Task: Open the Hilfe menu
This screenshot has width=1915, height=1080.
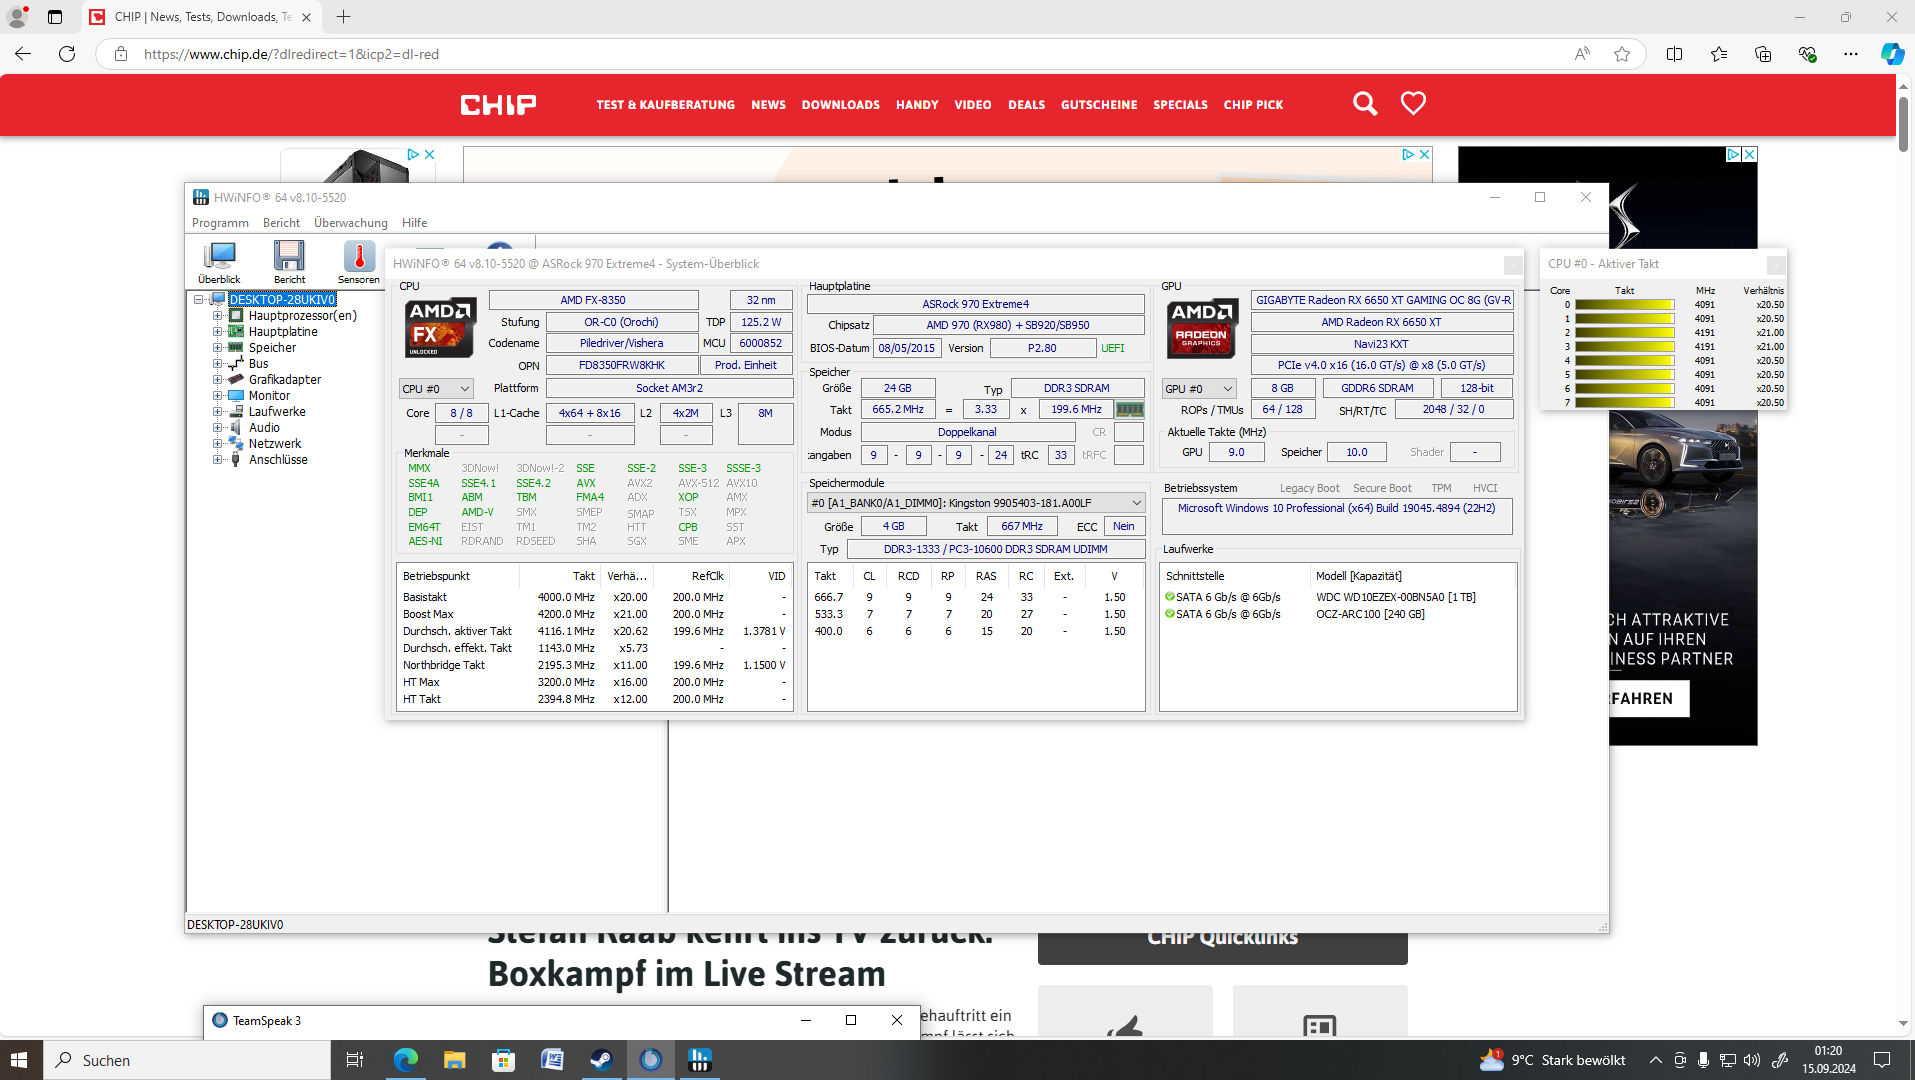Action: 414,223
